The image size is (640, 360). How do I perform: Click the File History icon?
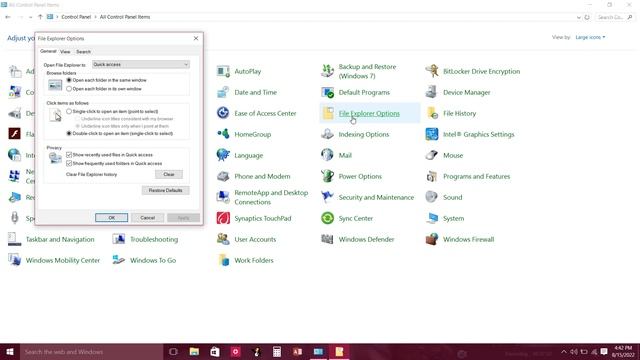coord(432,113)
